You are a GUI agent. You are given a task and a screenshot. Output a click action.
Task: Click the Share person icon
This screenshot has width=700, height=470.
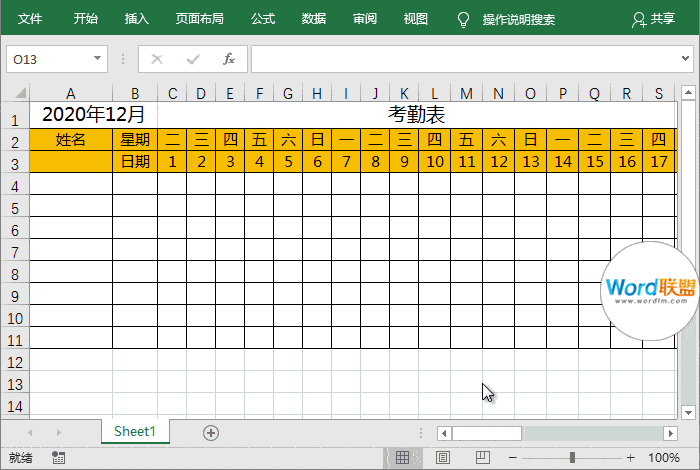point(638,20)
